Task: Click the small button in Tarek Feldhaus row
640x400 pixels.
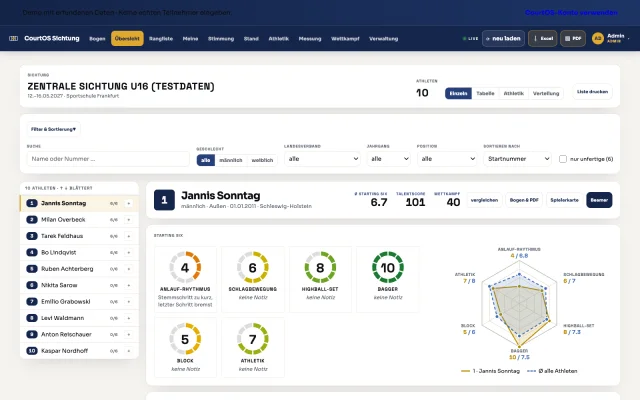Action: click(x=129, y=236)
